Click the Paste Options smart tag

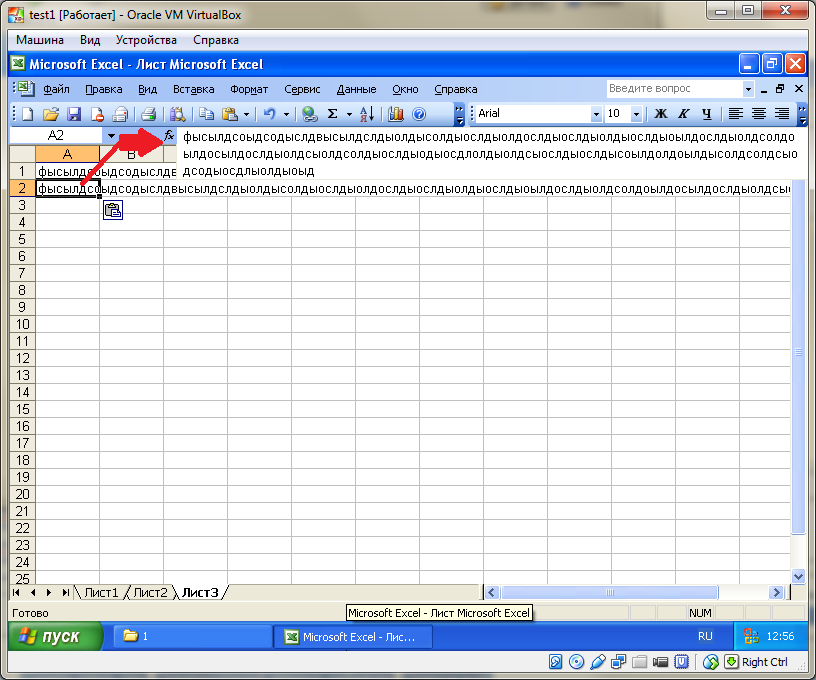112,210
